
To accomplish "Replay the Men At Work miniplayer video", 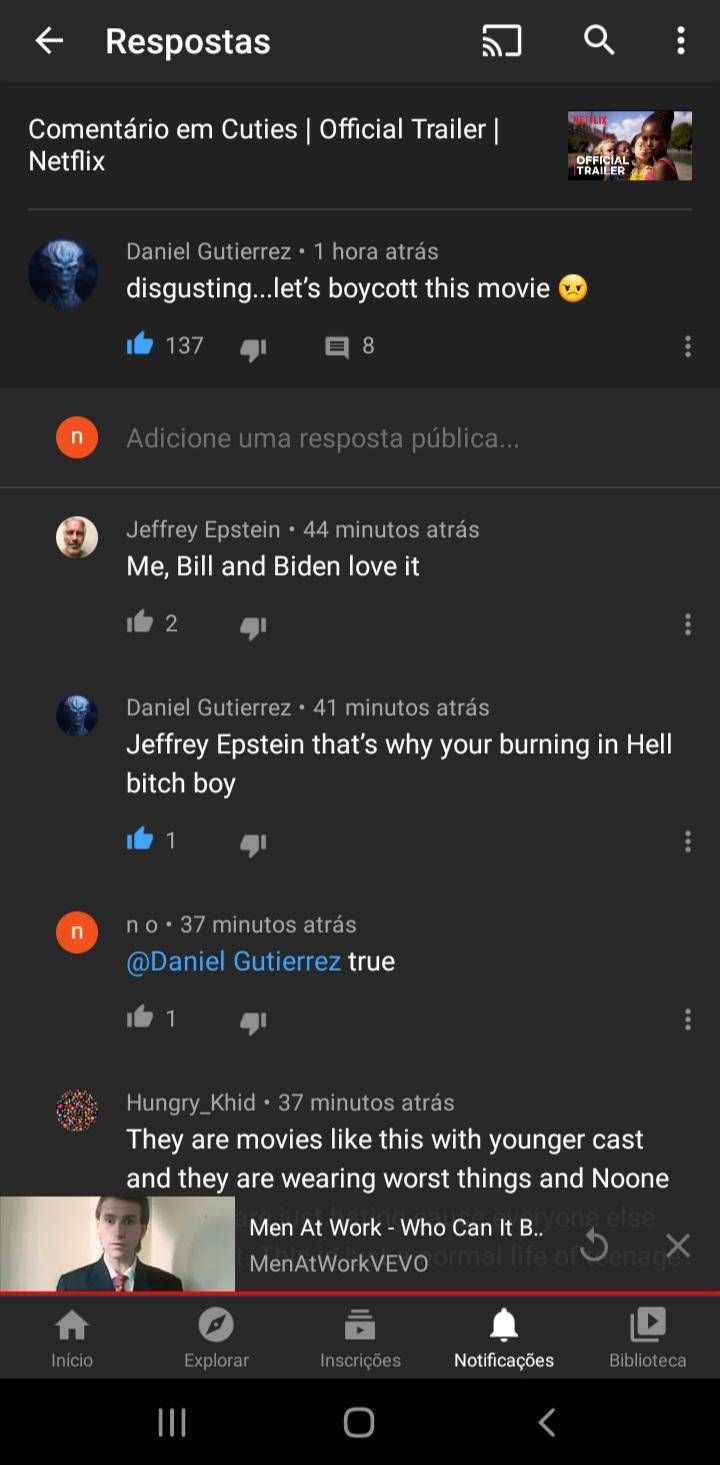I will [594, 1245].
